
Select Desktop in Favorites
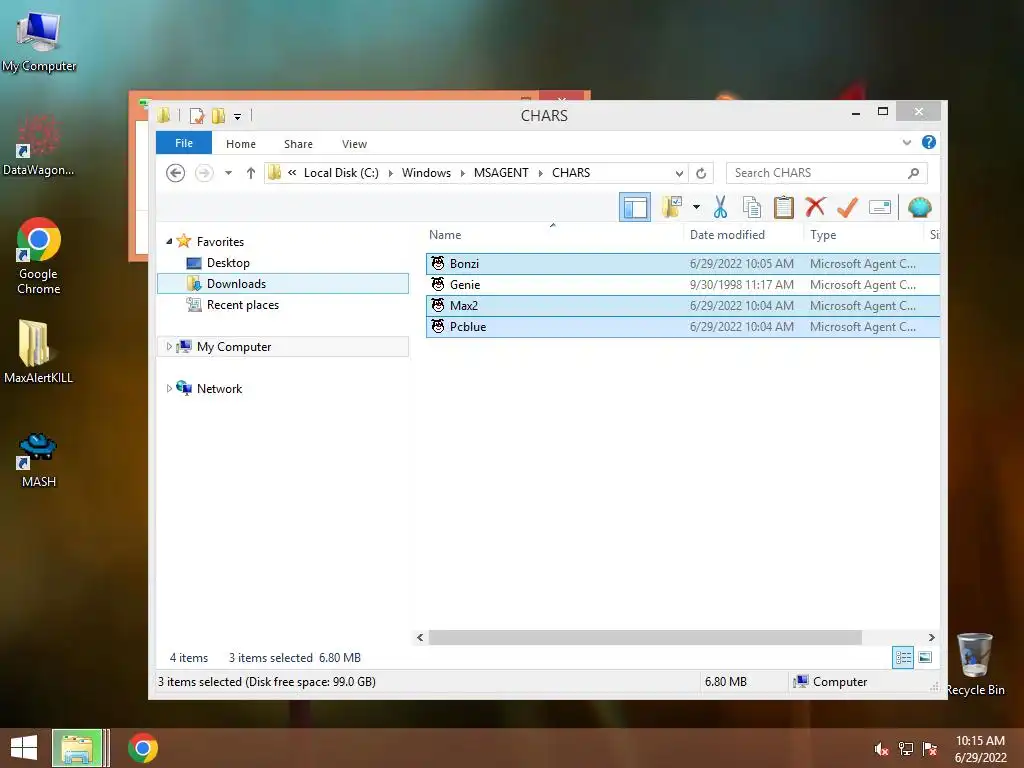pyautogui.click(x=228, y=263)
